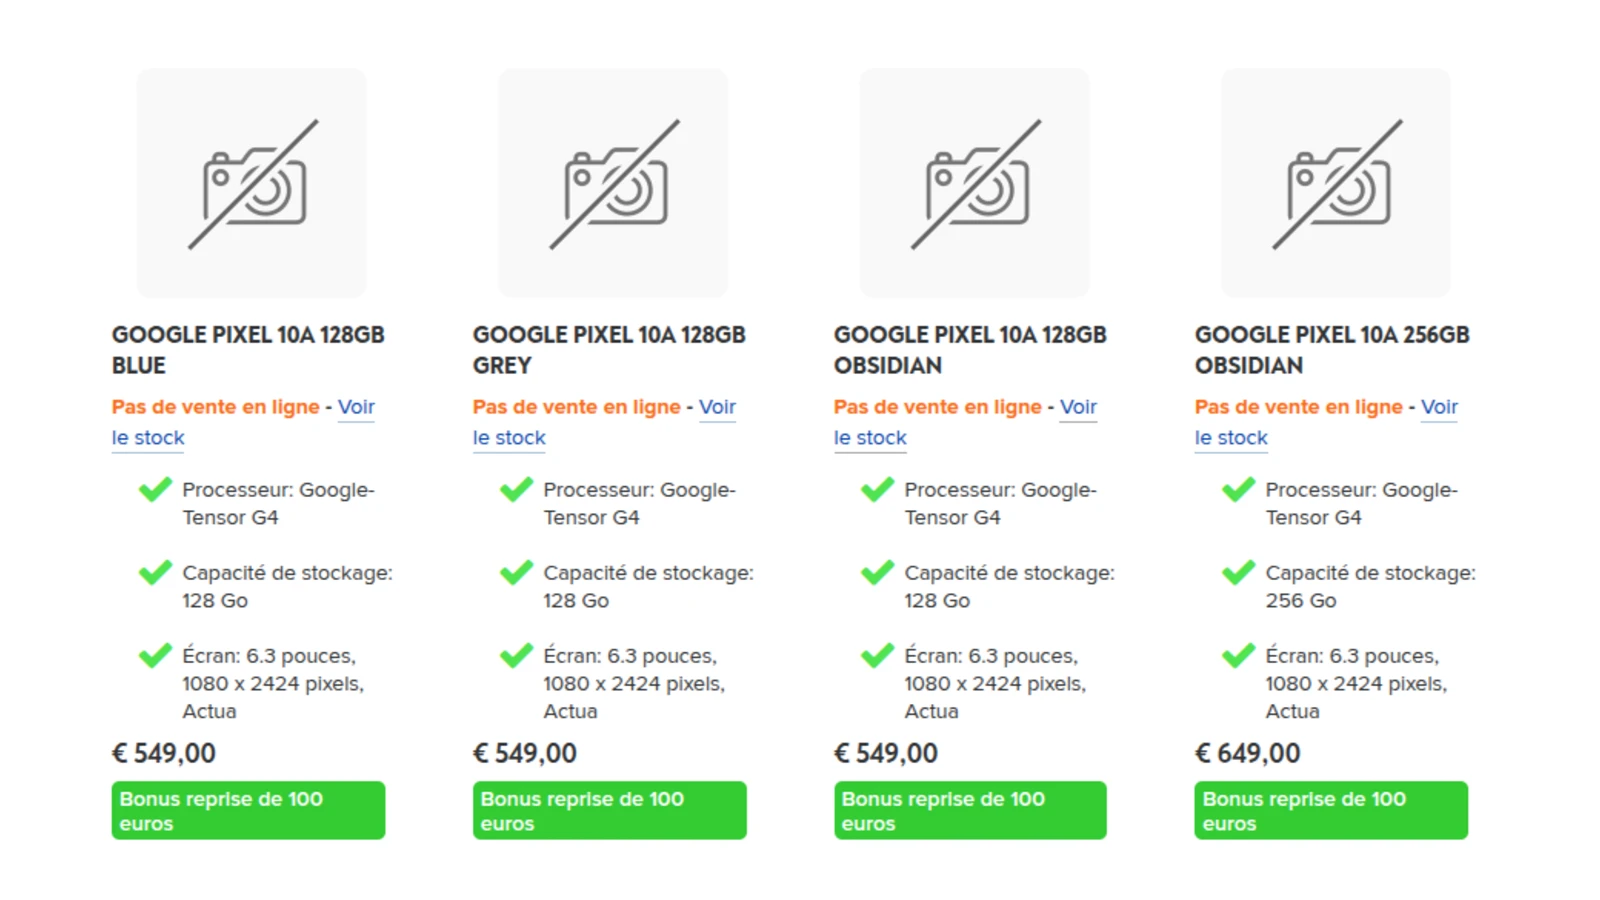The image size is (1600, 900).
Task: View stock for the 256GB Obsidian model
Action: pyautogui.click(x=1438, y=407)
